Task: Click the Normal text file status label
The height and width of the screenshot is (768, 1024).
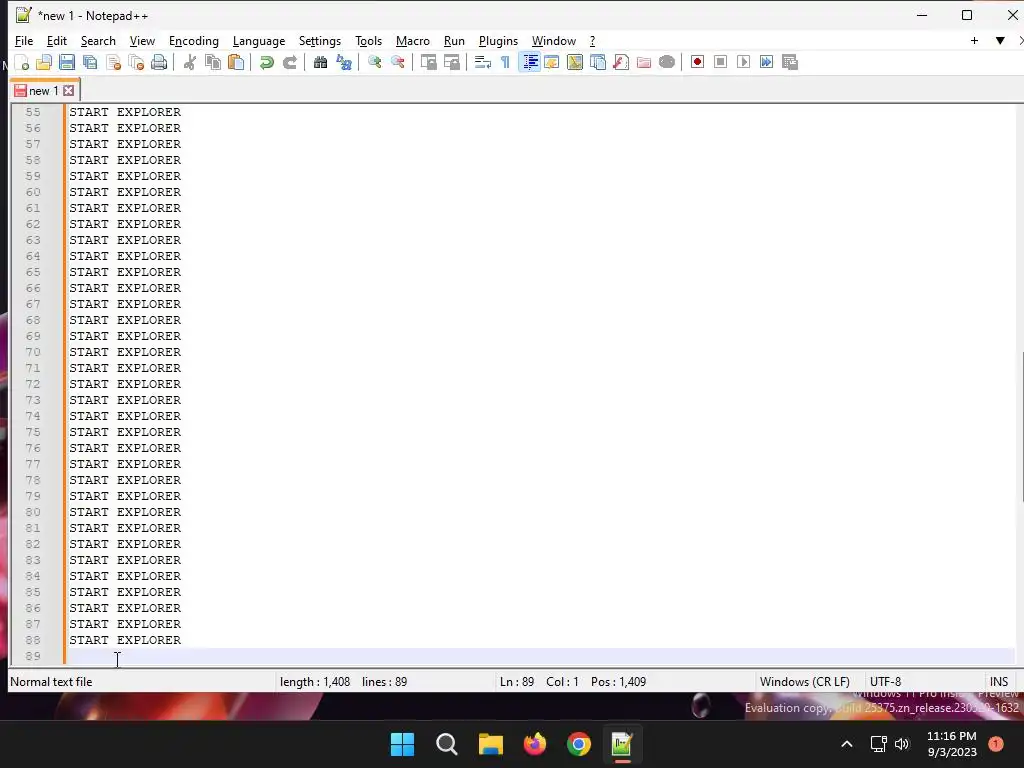Action: click(51, 682)
